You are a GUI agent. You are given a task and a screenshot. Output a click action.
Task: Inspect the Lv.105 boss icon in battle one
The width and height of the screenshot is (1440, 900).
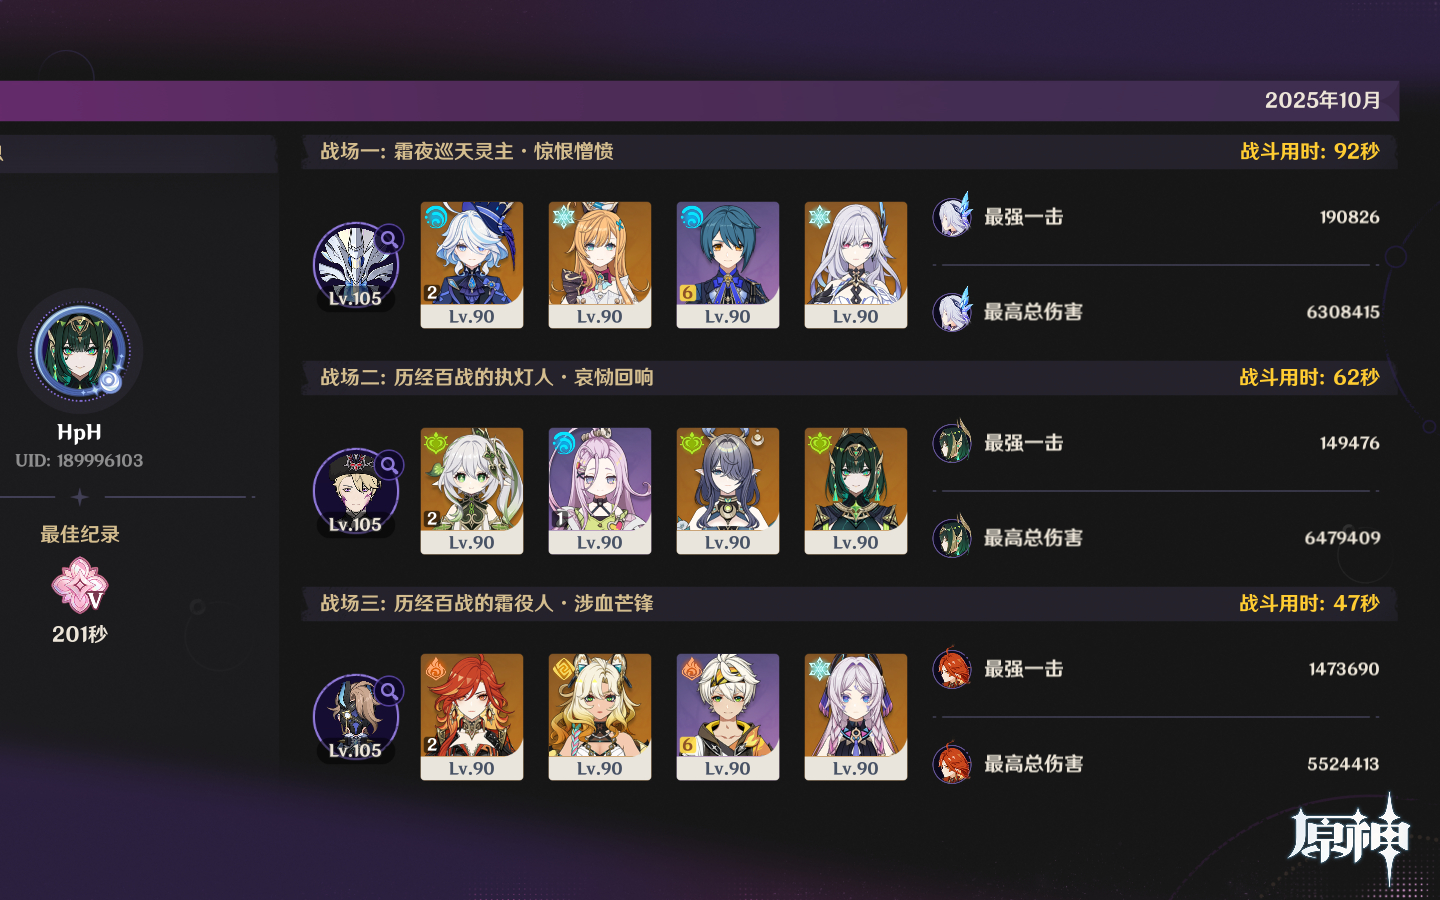click(356, 266)
